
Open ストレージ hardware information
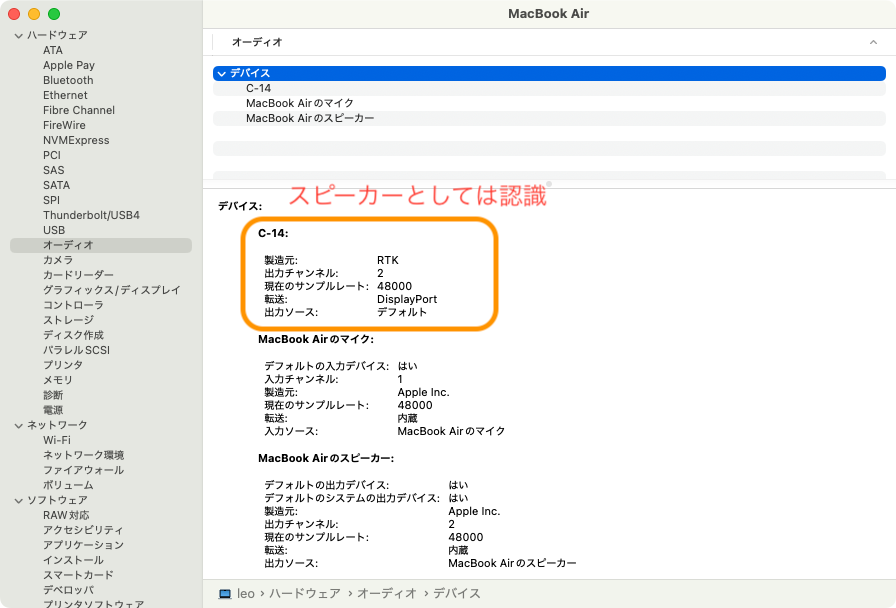click(x=68, y=320)
